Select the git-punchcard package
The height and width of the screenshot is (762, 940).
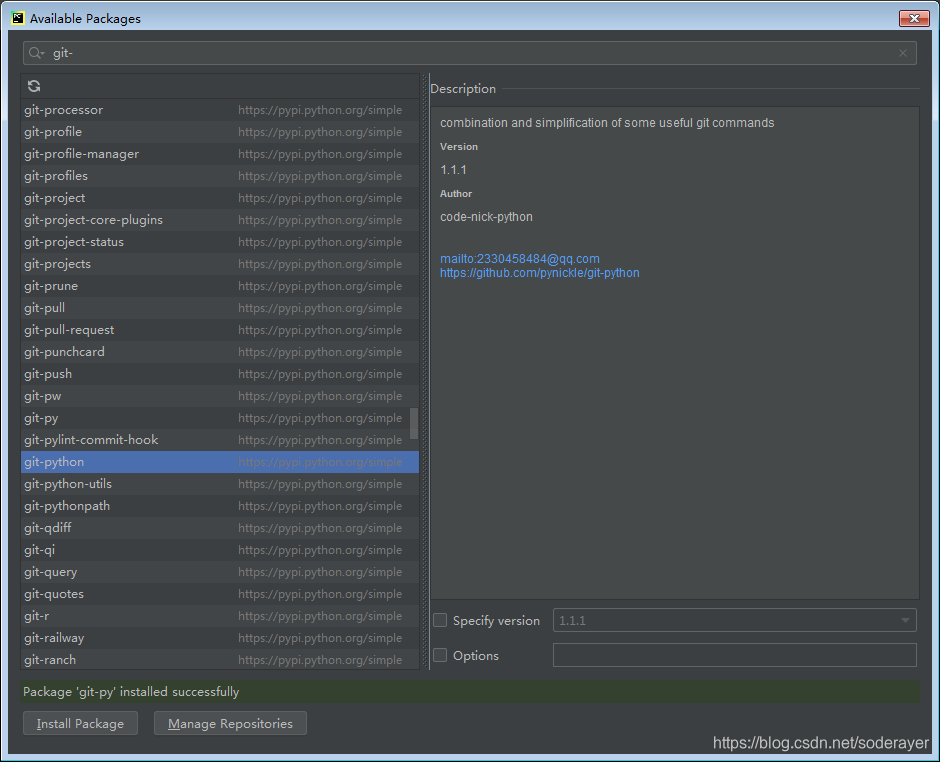point(64,351)
